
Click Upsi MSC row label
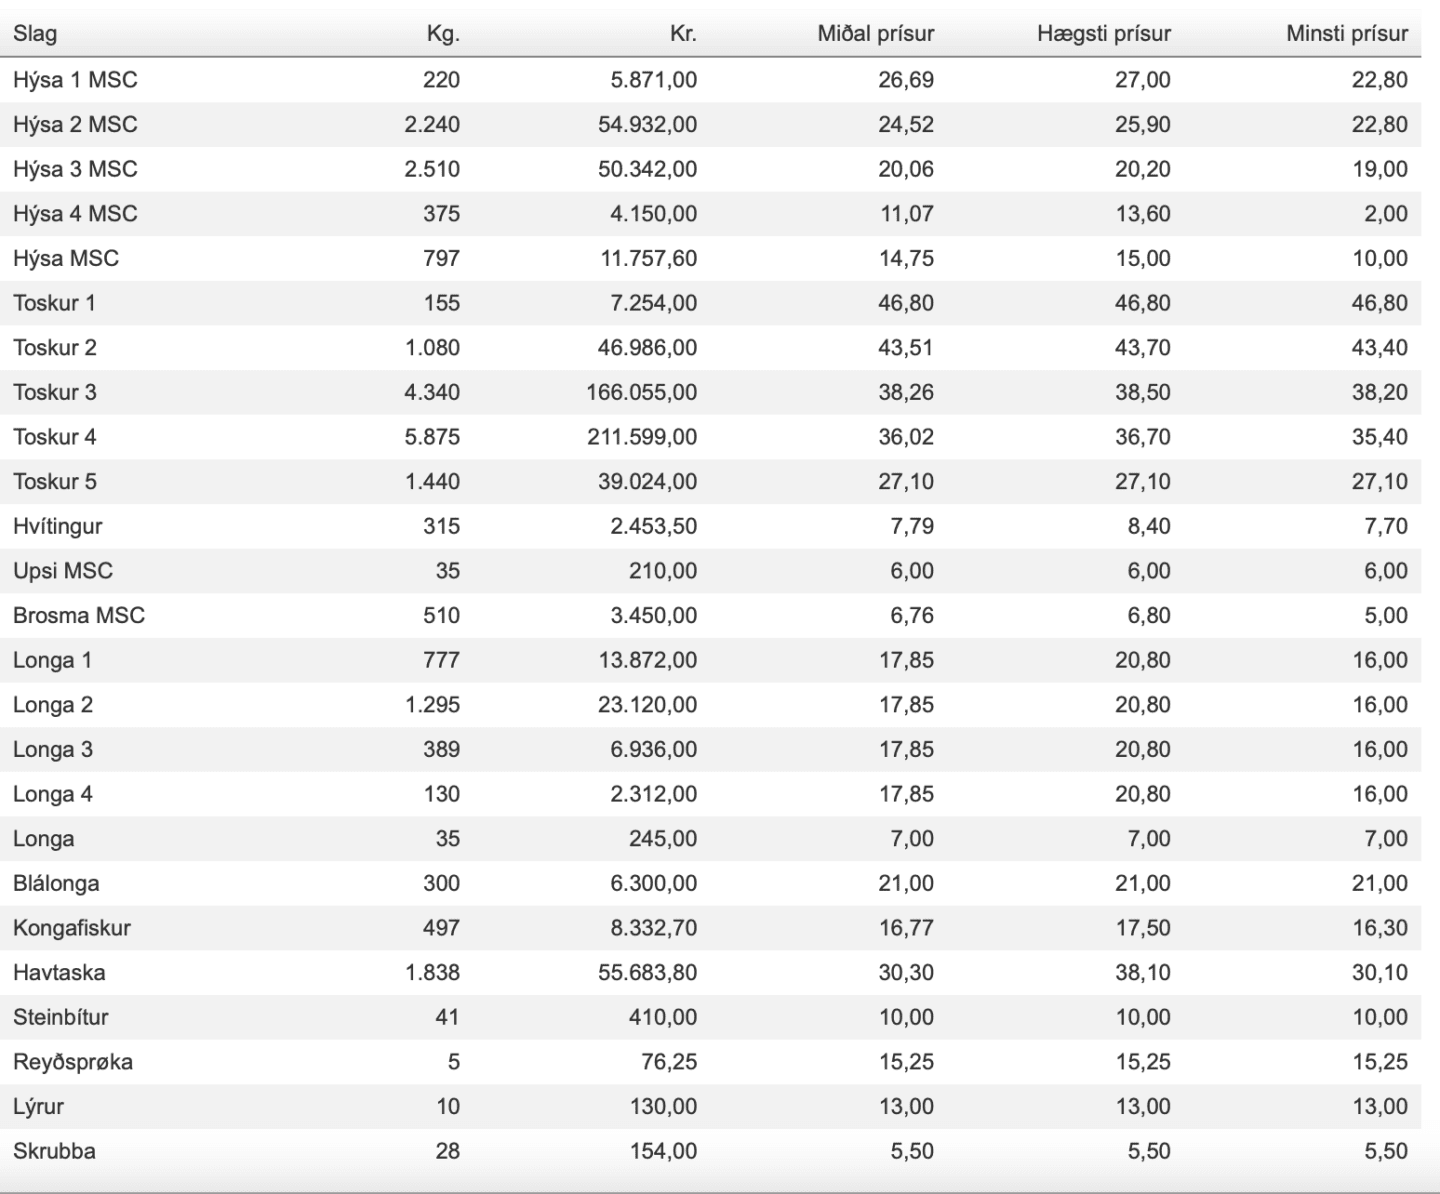[63, 571]
